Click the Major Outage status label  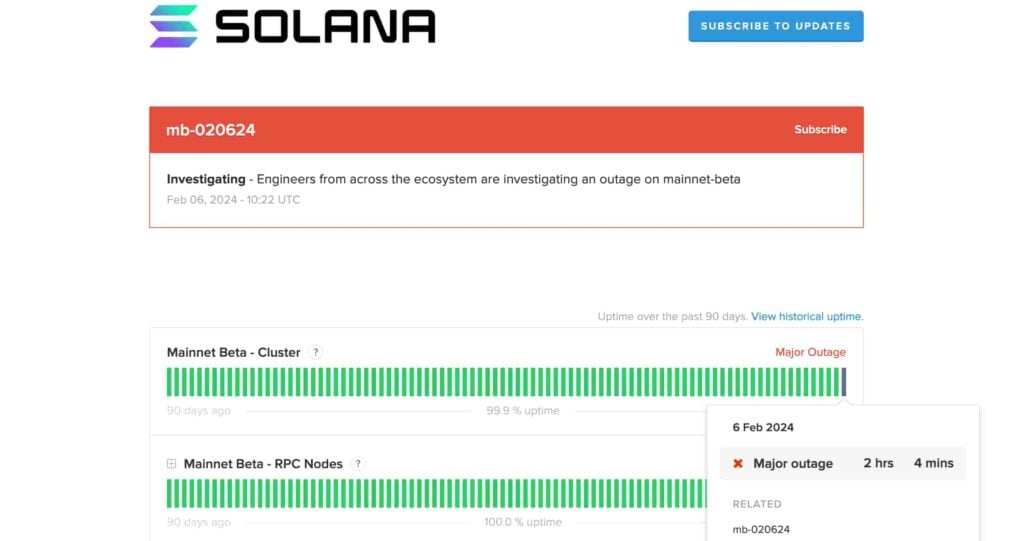[810, 352]
